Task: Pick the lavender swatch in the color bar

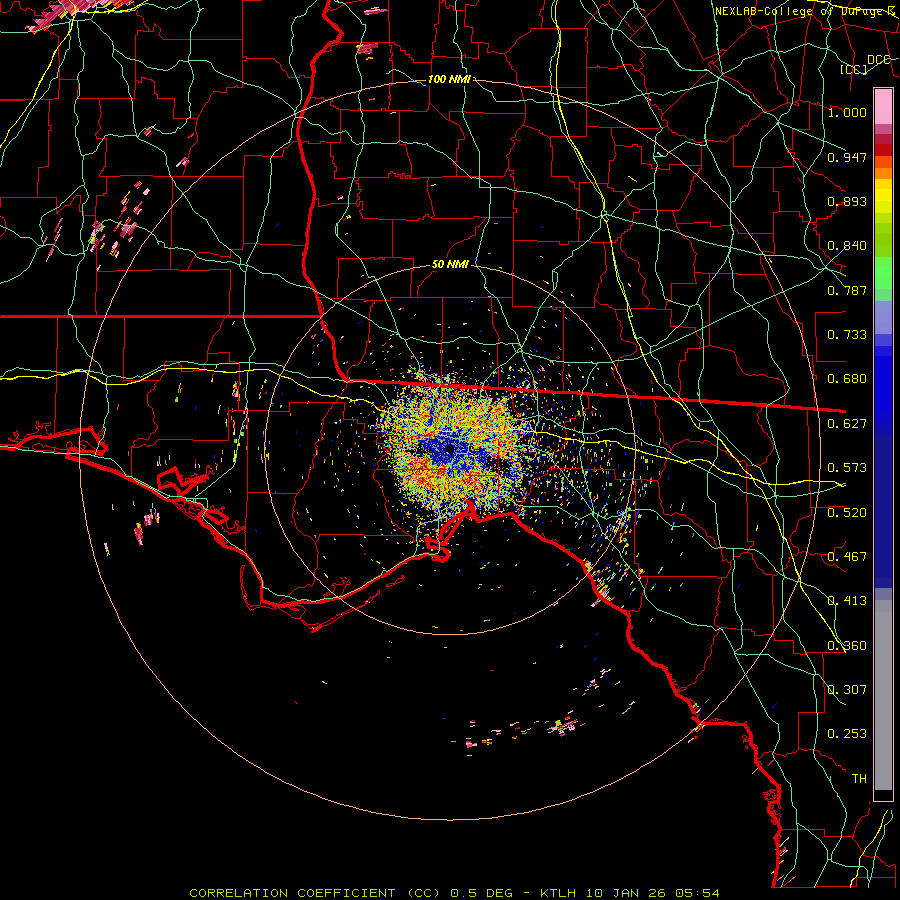Action: [883, 317]
